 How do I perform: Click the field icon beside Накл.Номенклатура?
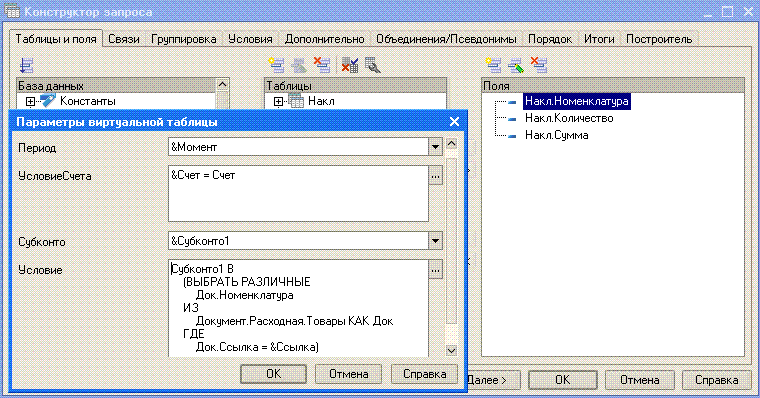pyautogui.click(x=512, y=102)
